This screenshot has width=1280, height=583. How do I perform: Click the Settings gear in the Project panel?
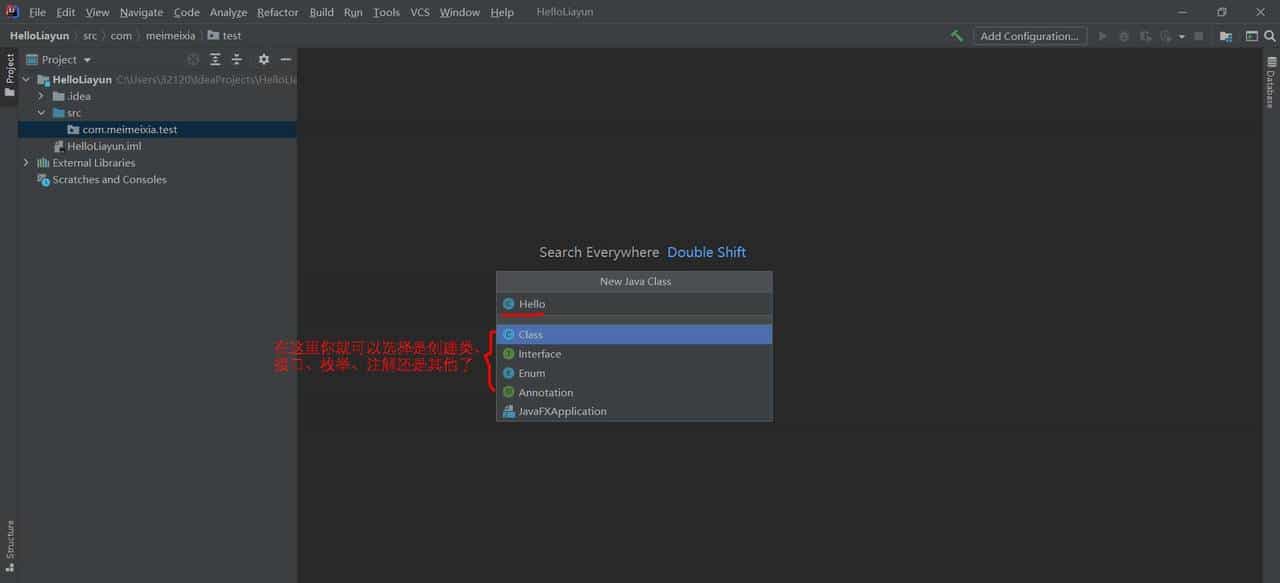263,59
